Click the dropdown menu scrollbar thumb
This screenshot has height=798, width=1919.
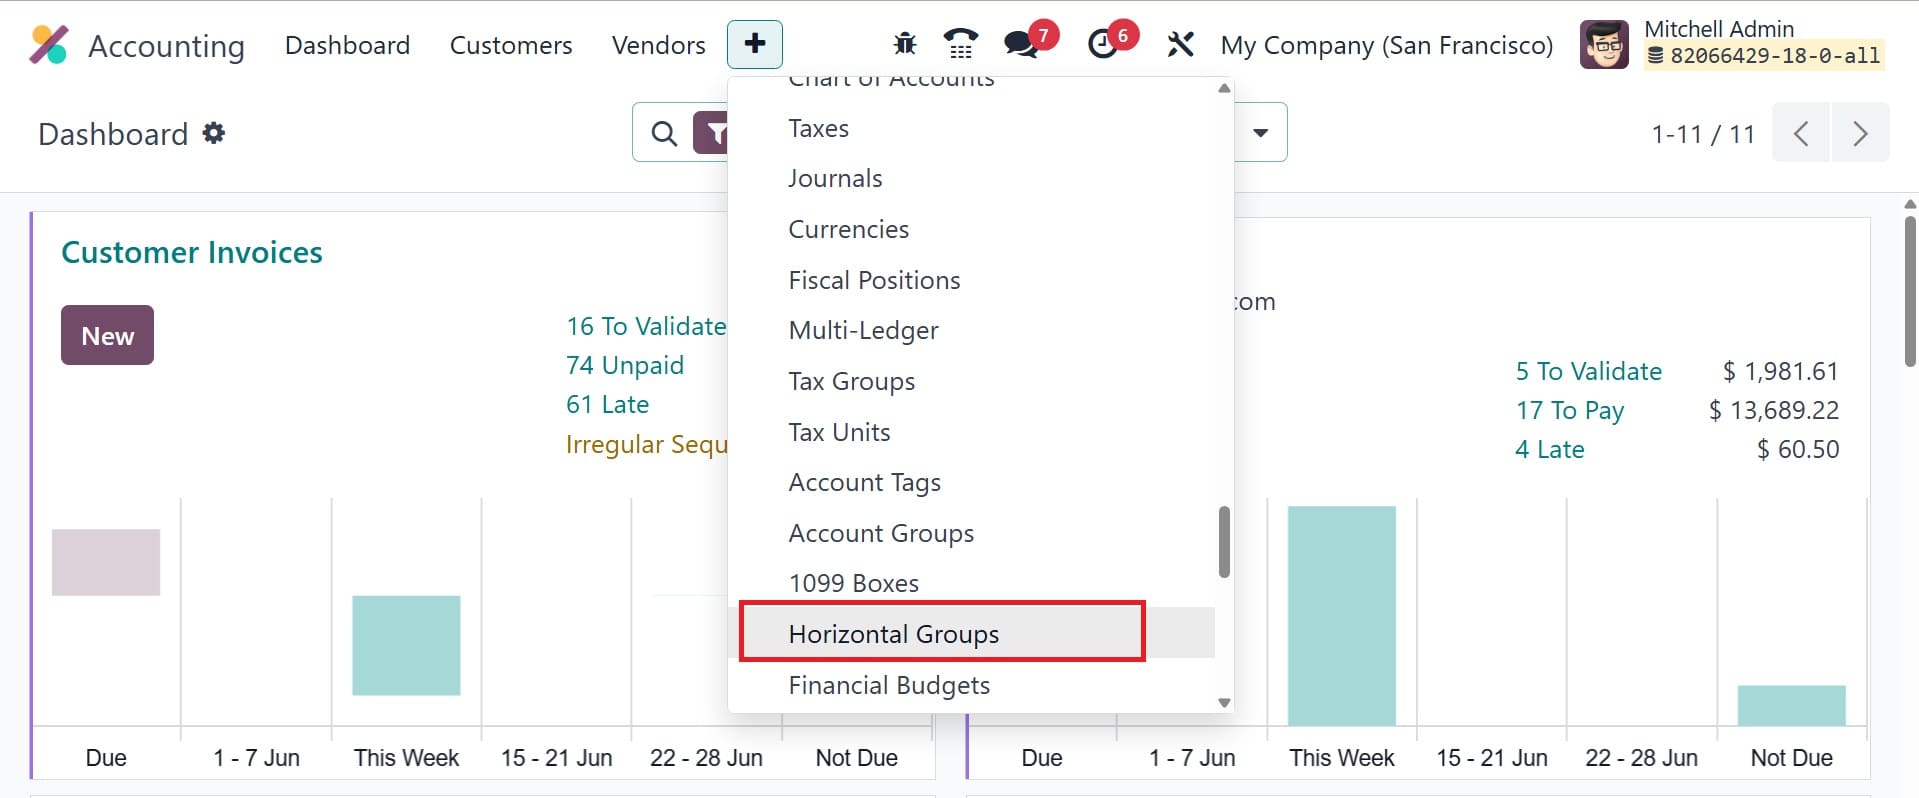pos(1224,542)
